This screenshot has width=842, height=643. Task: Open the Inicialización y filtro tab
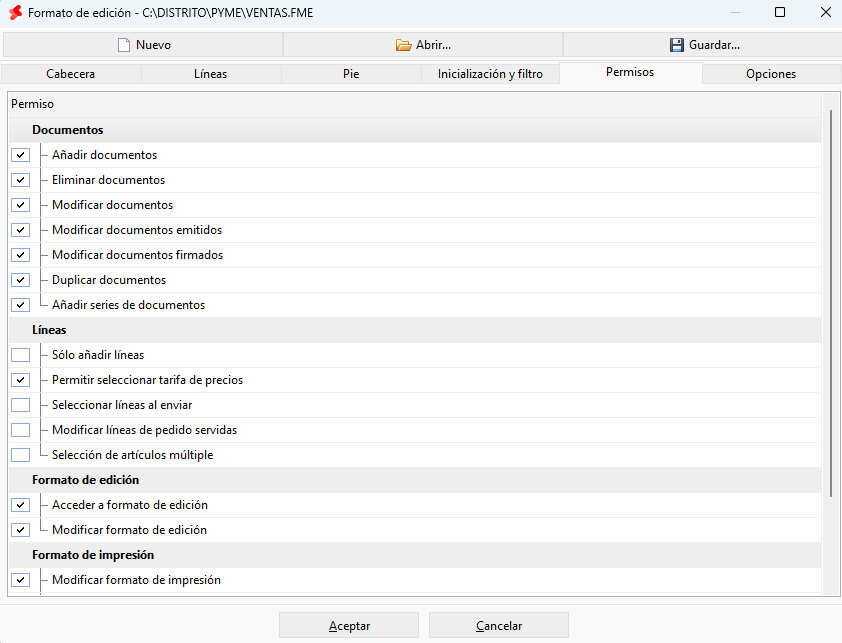tap(490, 74)
